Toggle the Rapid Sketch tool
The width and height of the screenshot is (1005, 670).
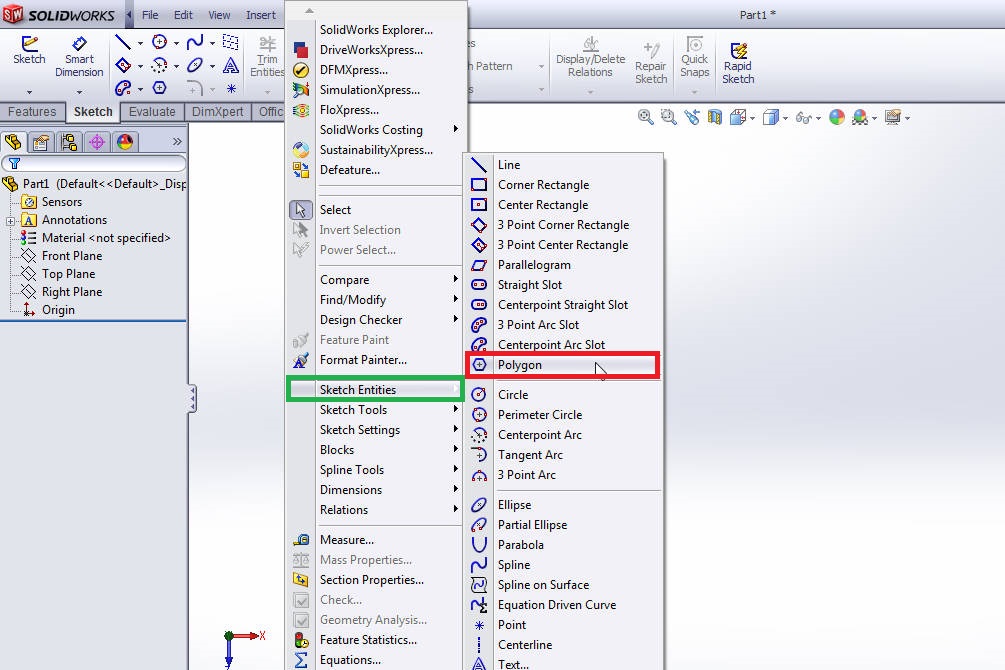click(x=738, y=63)
